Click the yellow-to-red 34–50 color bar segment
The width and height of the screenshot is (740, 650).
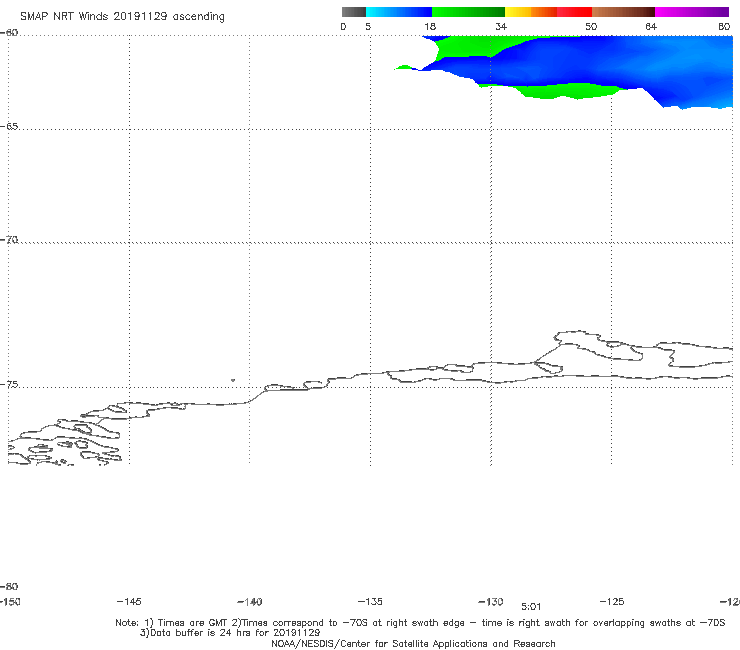point(548,12)
